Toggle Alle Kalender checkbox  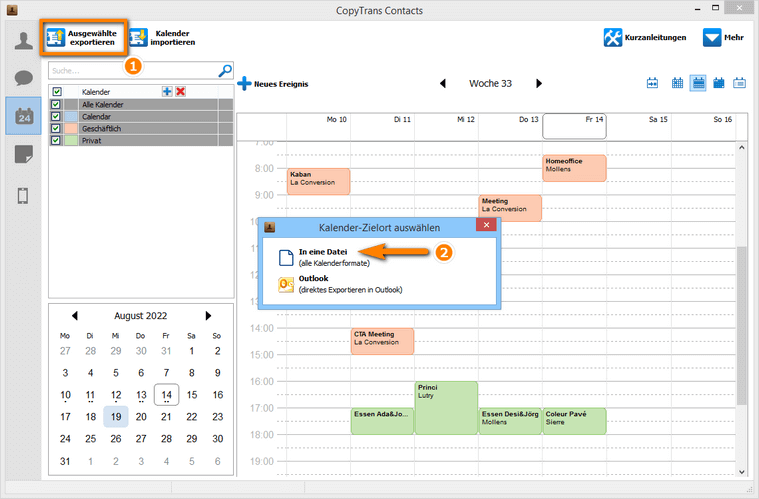[x=56, y=104]
